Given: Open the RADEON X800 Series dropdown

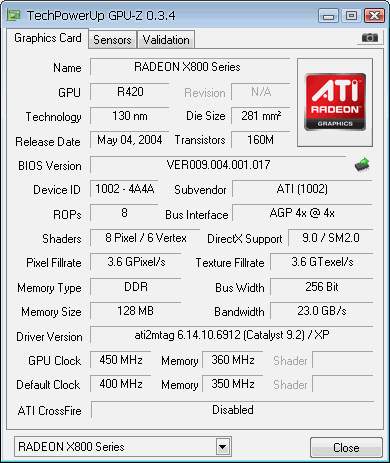Looking at the screenshot, I should [223, 447].
